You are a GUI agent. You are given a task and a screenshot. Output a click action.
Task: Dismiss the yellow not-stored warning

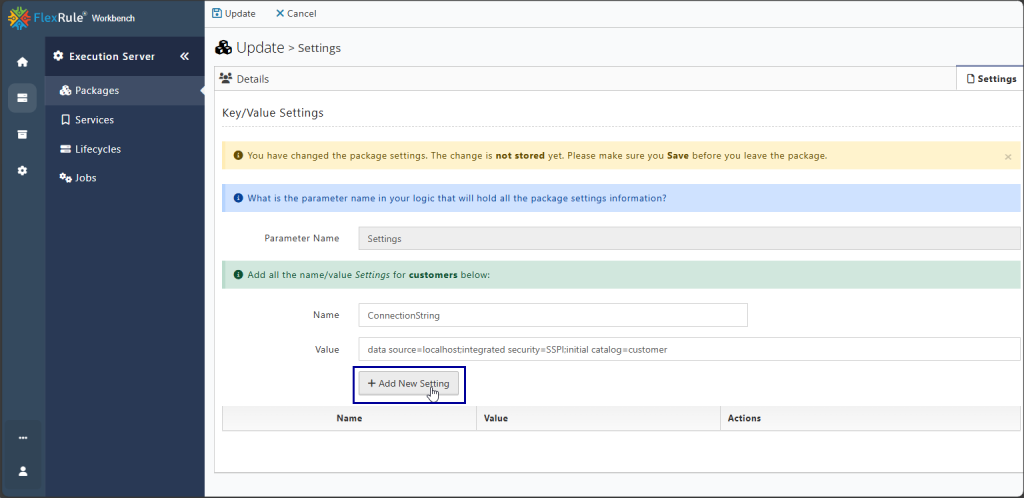(1008, 157)
